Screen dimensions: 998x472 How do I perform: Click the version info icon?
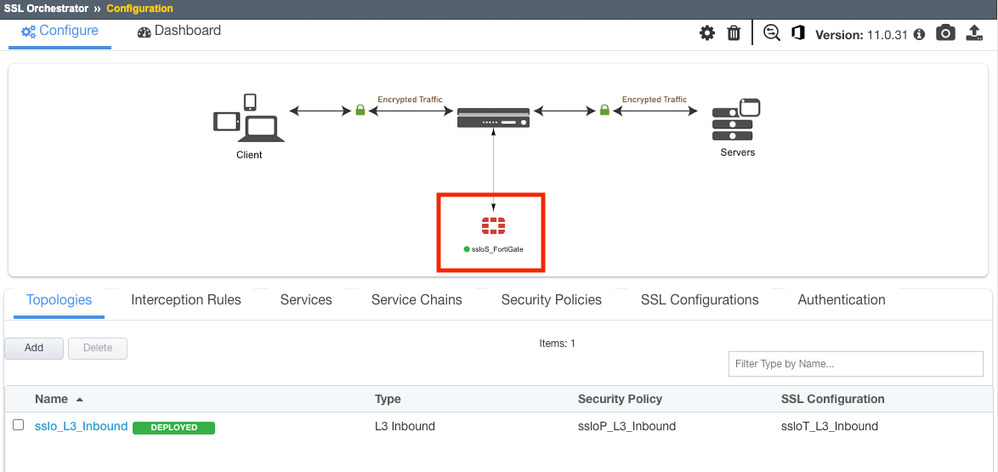click(919, 34)
